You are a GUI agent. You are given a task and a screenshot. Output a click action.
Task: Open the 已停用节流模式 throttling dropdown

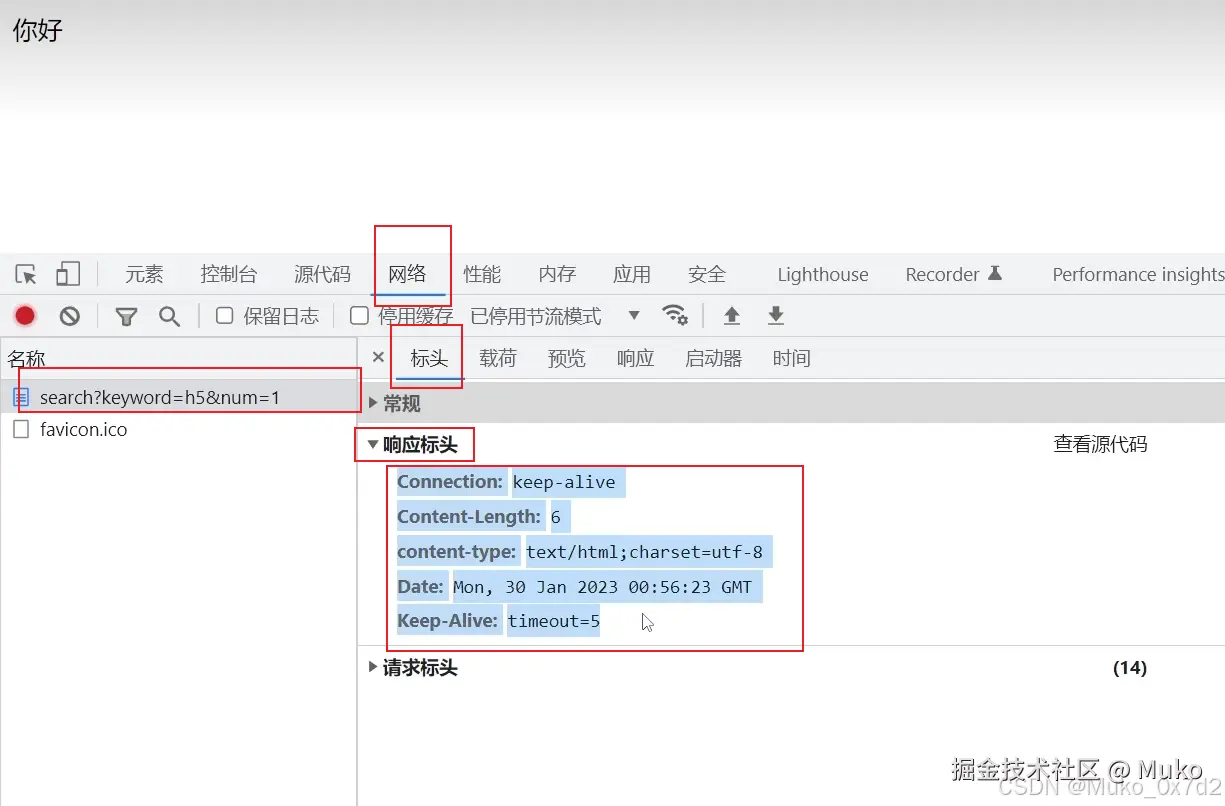tap(555, 316)
